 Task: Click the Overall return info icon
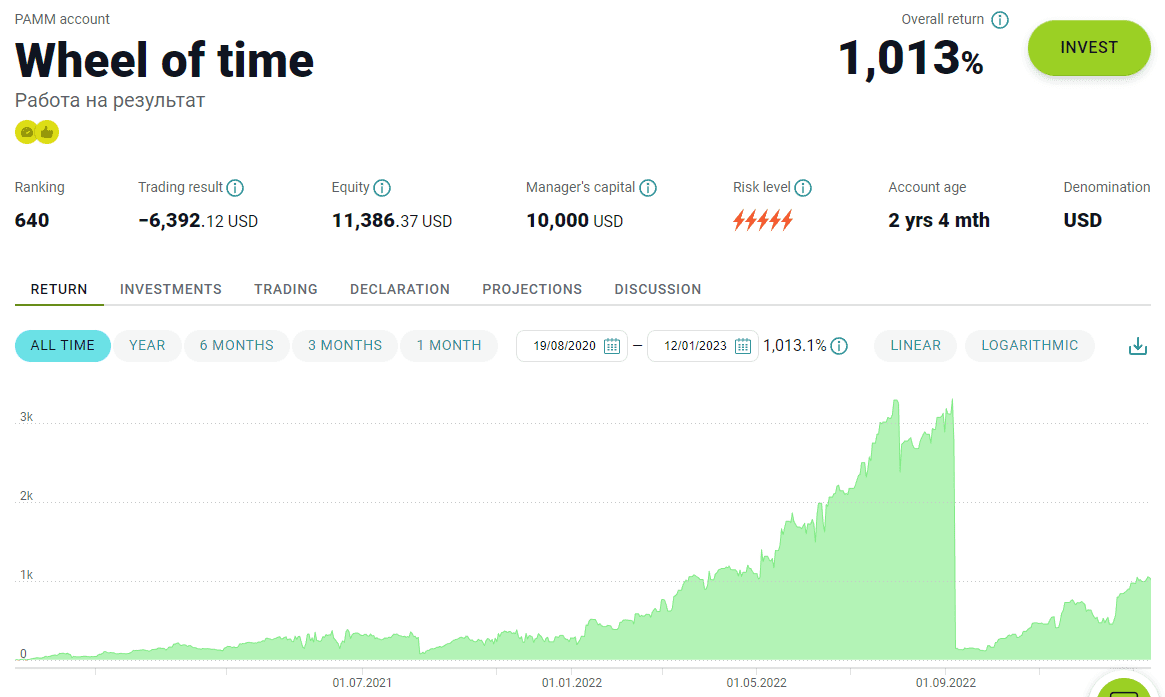(1000, 20)
